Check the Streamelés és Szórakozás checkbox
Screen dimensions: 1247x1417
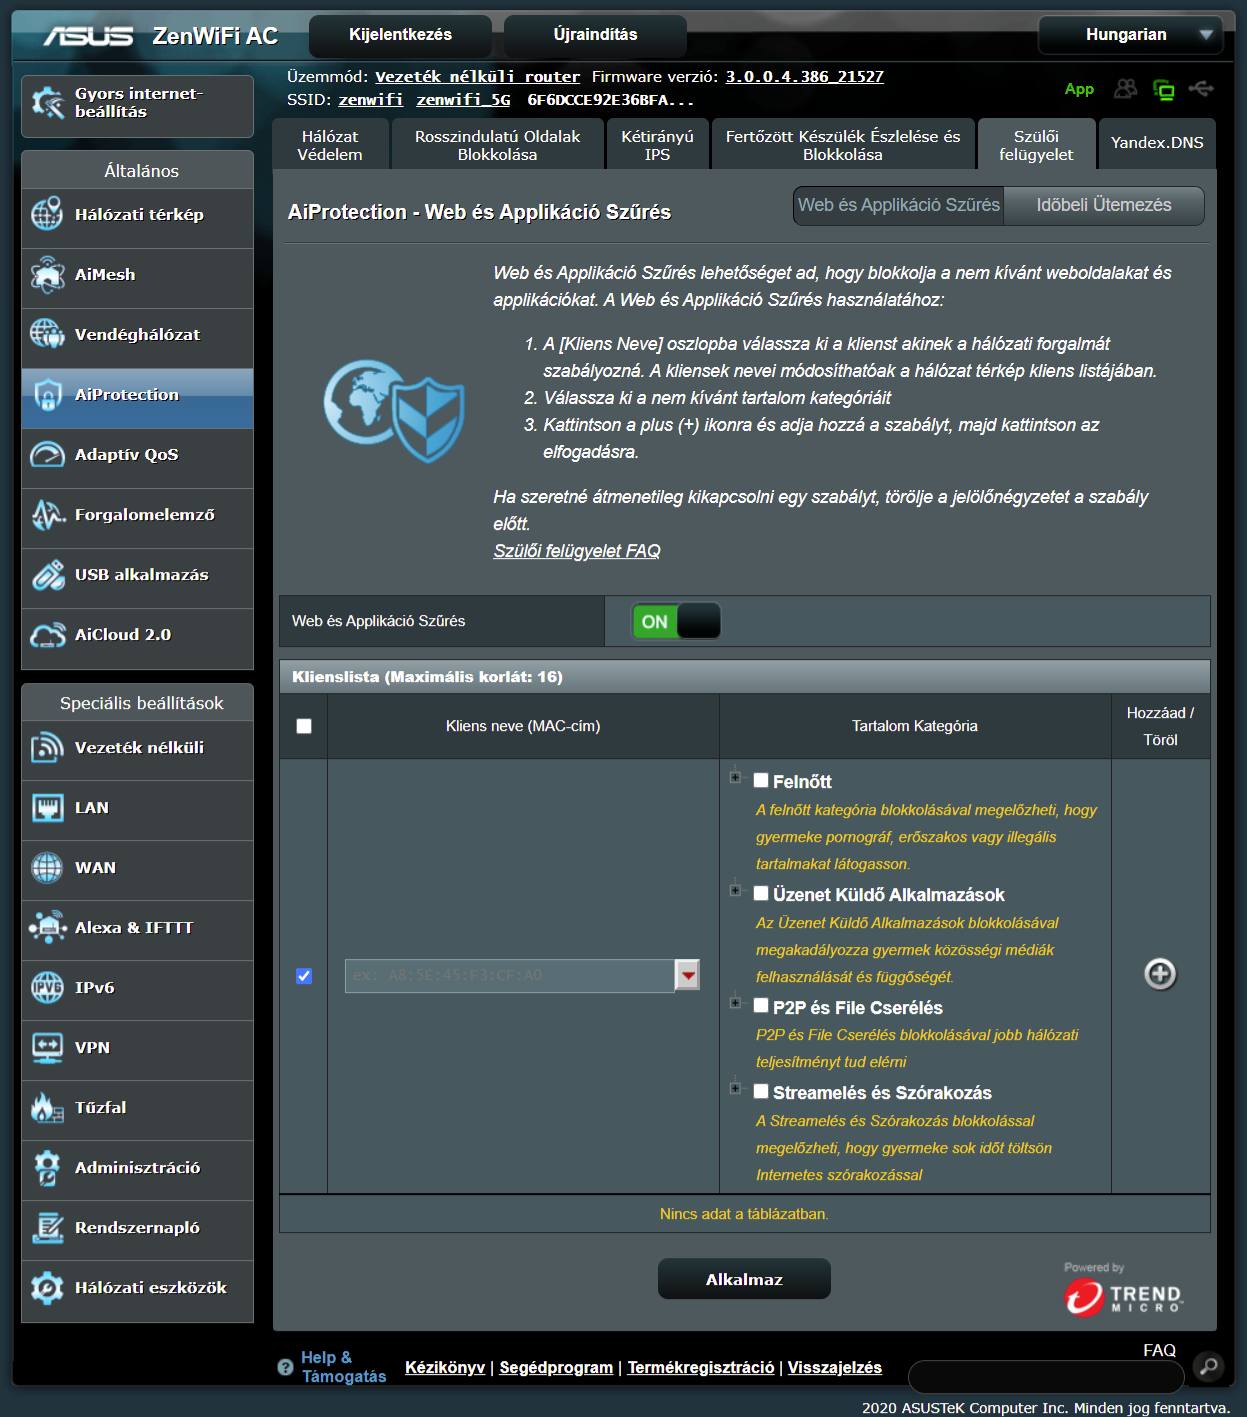(761, 1091)
